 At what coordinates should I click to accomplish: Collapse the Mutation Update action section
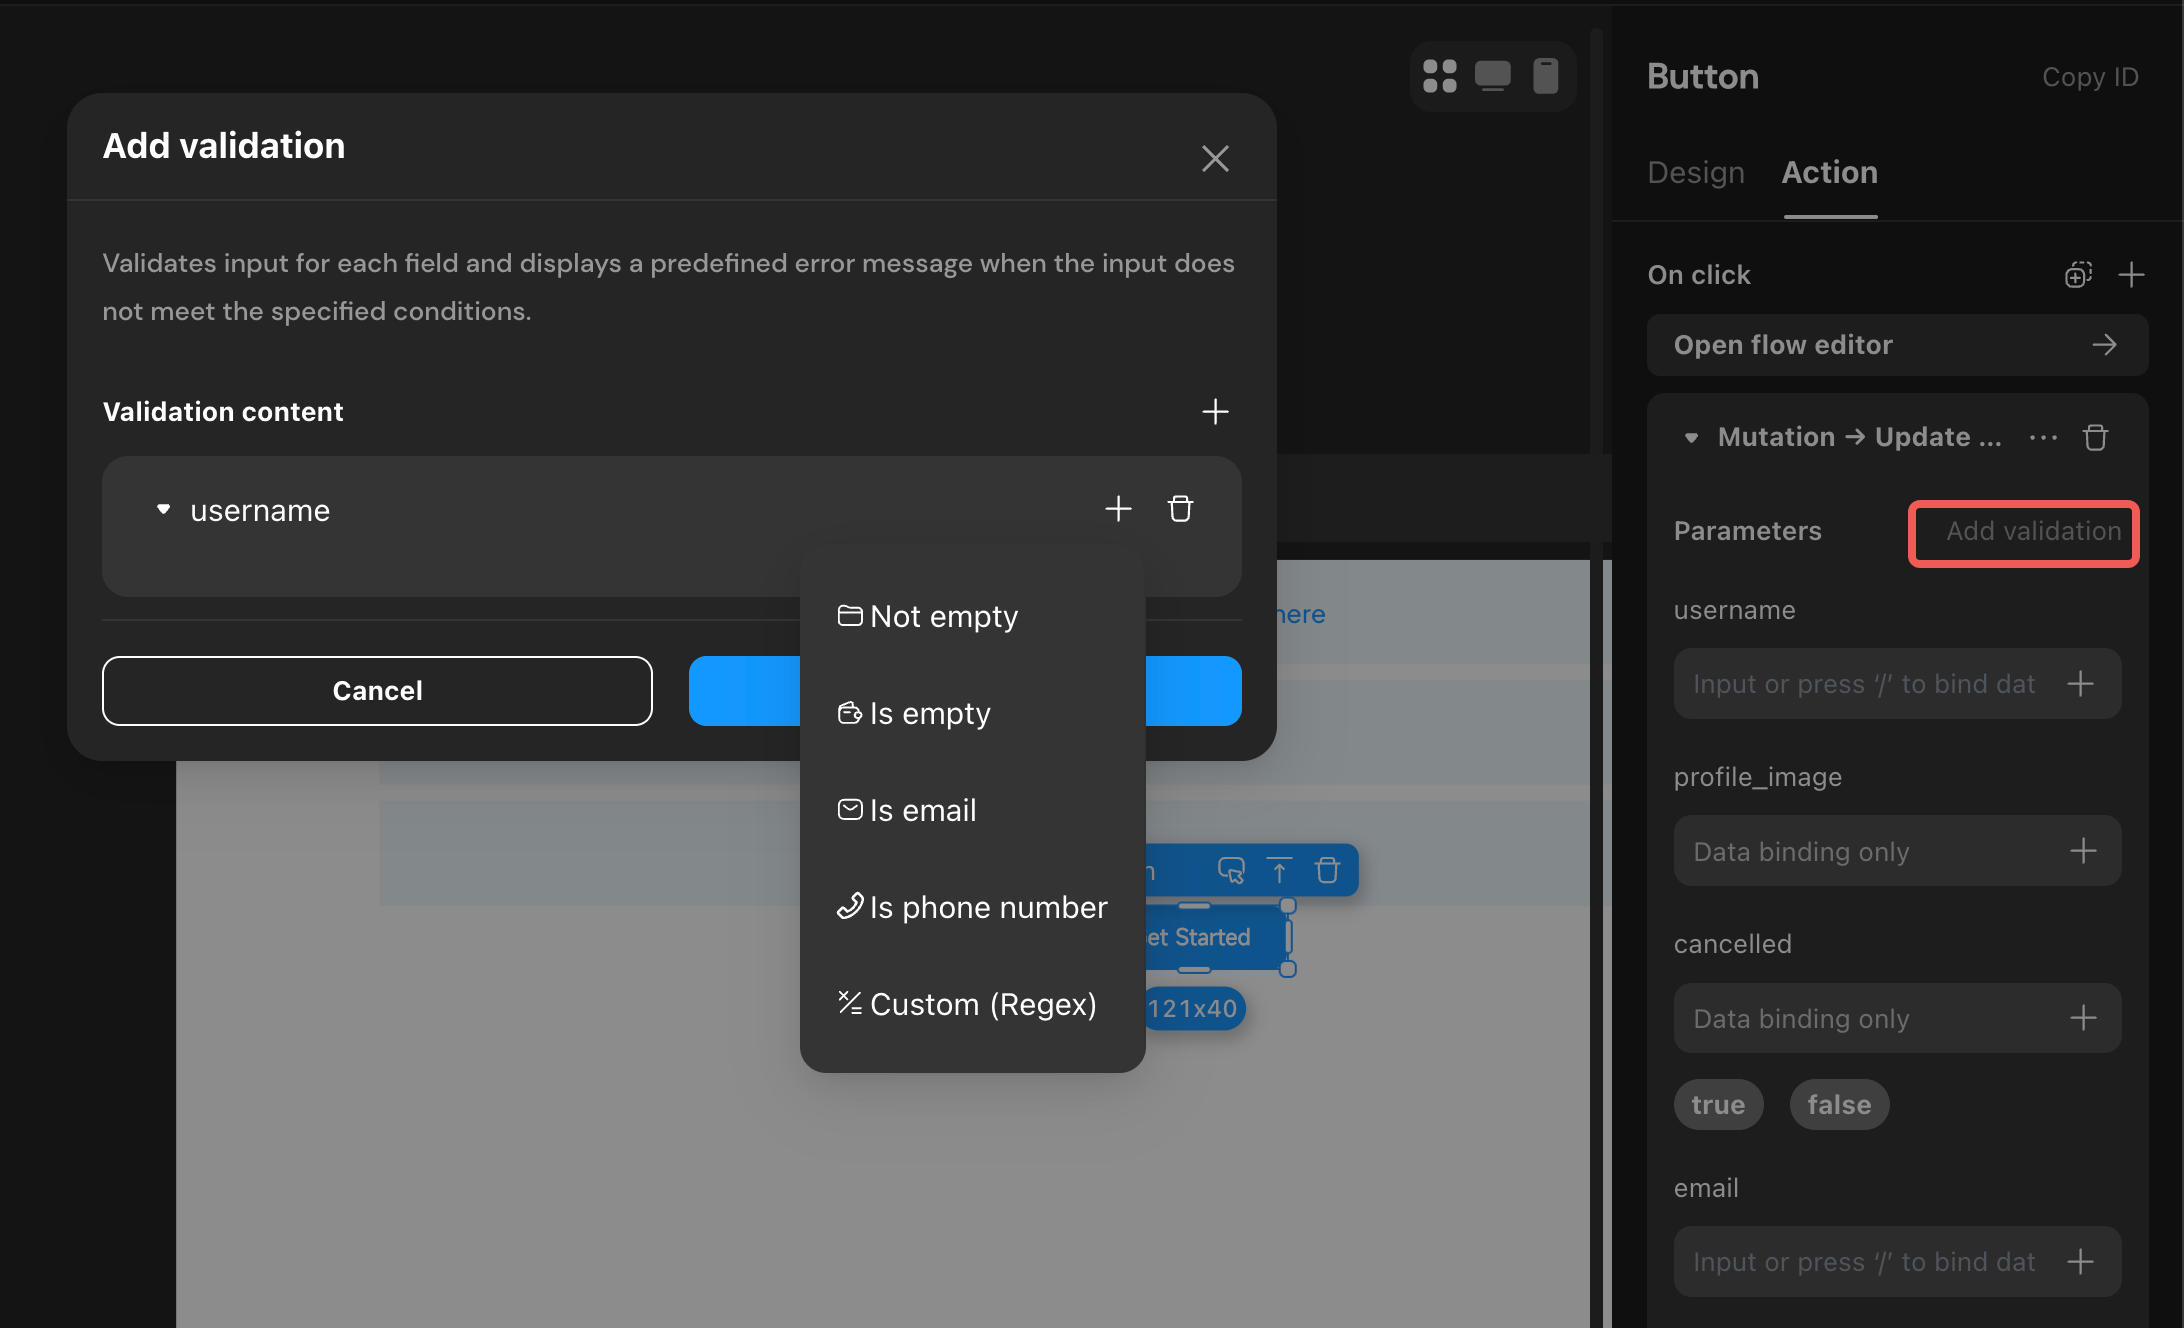pos(1691,437)
